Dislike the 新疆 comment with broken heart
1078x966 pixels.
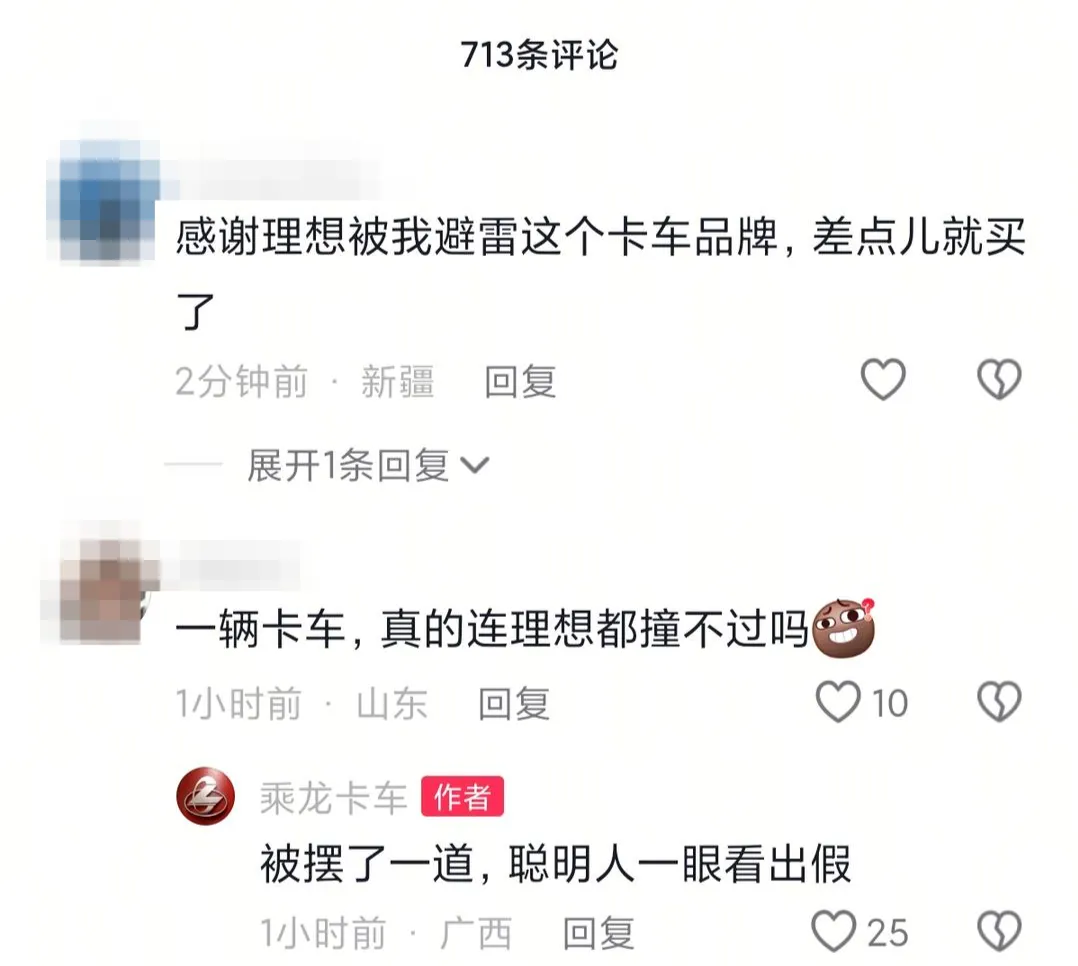(999, 379)
